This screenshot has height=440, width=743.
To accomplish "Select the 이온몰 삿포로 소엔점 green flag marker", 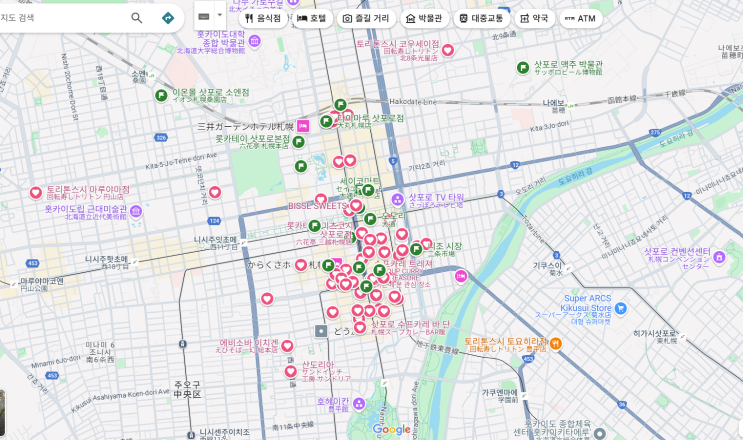I will pyautogui.click(x=161, y=96).
